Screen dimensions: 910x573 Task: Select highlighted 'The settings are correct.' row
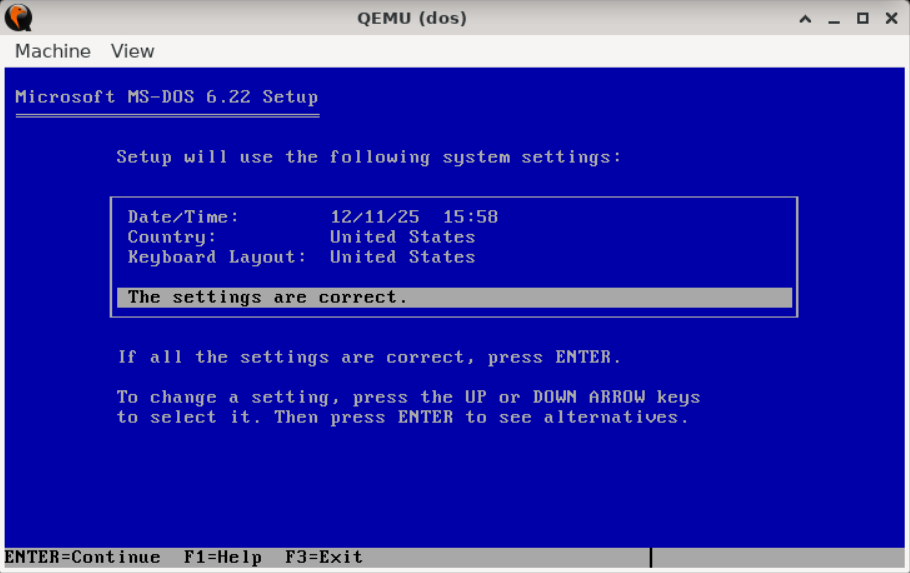(x=454, y=297)
